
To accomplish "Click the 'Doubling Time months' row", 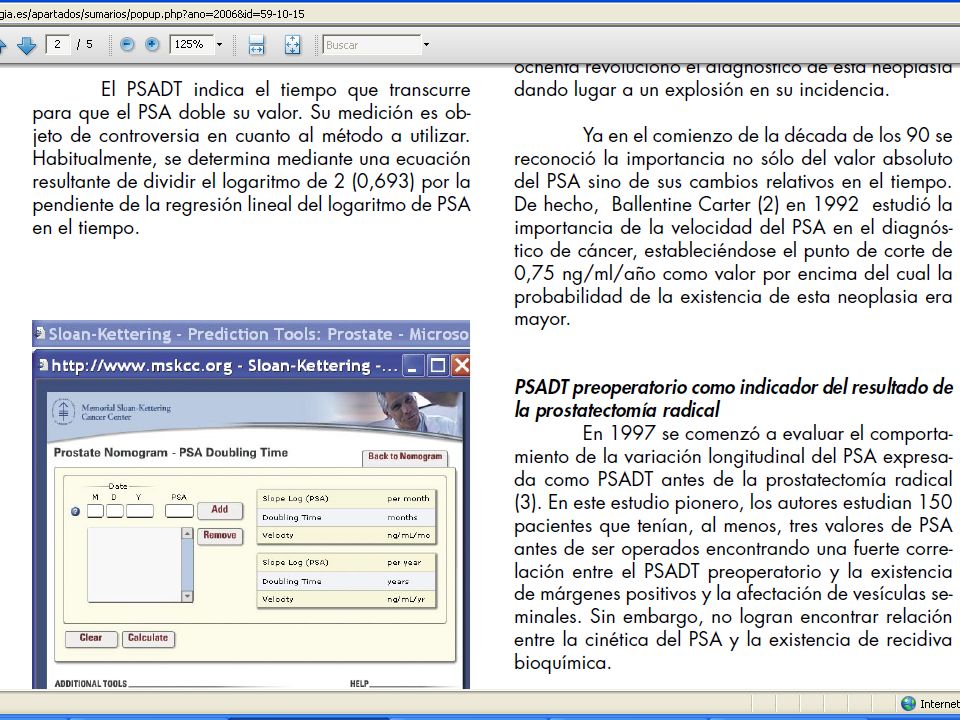I will click(x=347, y=517).
